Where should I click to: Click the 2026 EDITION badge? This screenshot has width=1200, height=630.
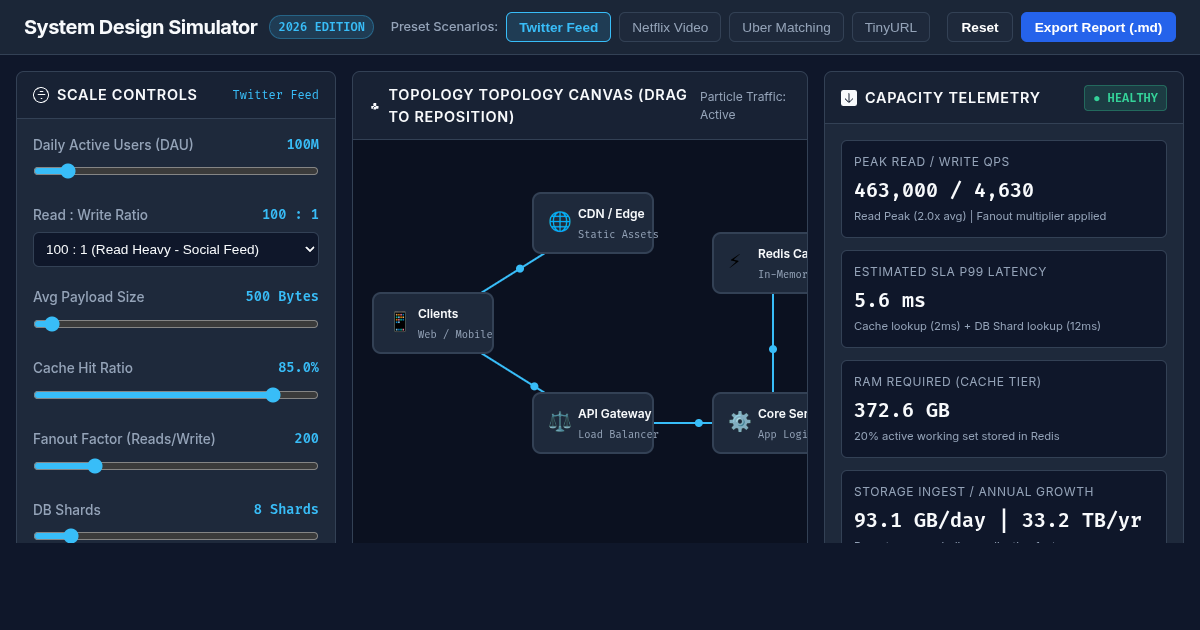[321, 27]
